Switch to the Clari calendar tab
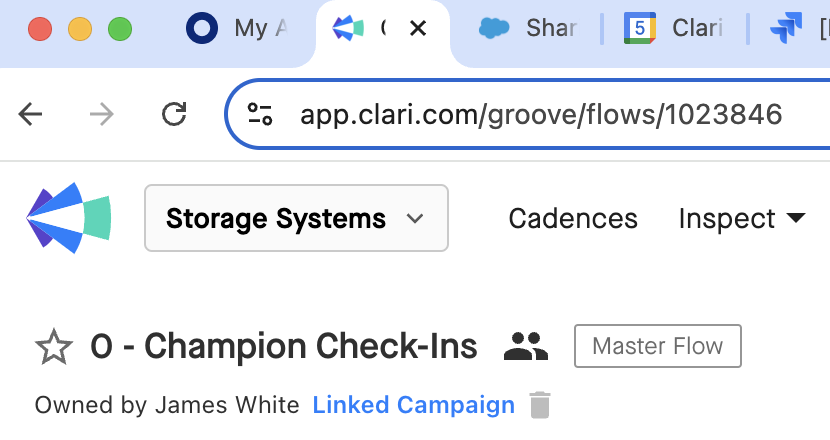The height and width of the screenshot is (440, 830). 673,28
